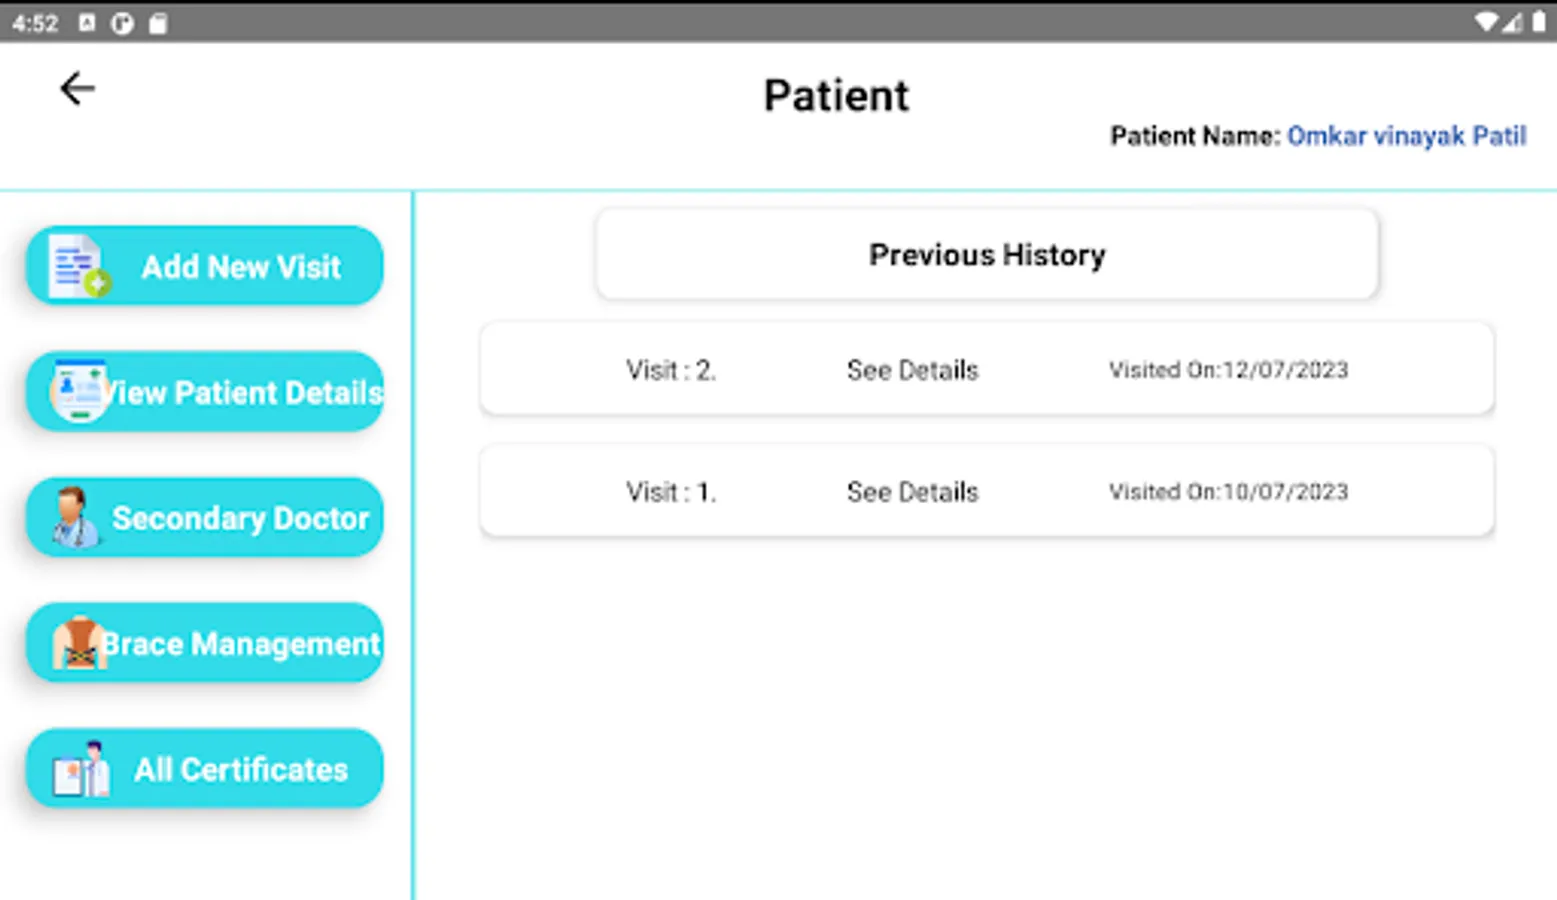
Task: Go to Brace Management
Action: click(x=240, y=644)
